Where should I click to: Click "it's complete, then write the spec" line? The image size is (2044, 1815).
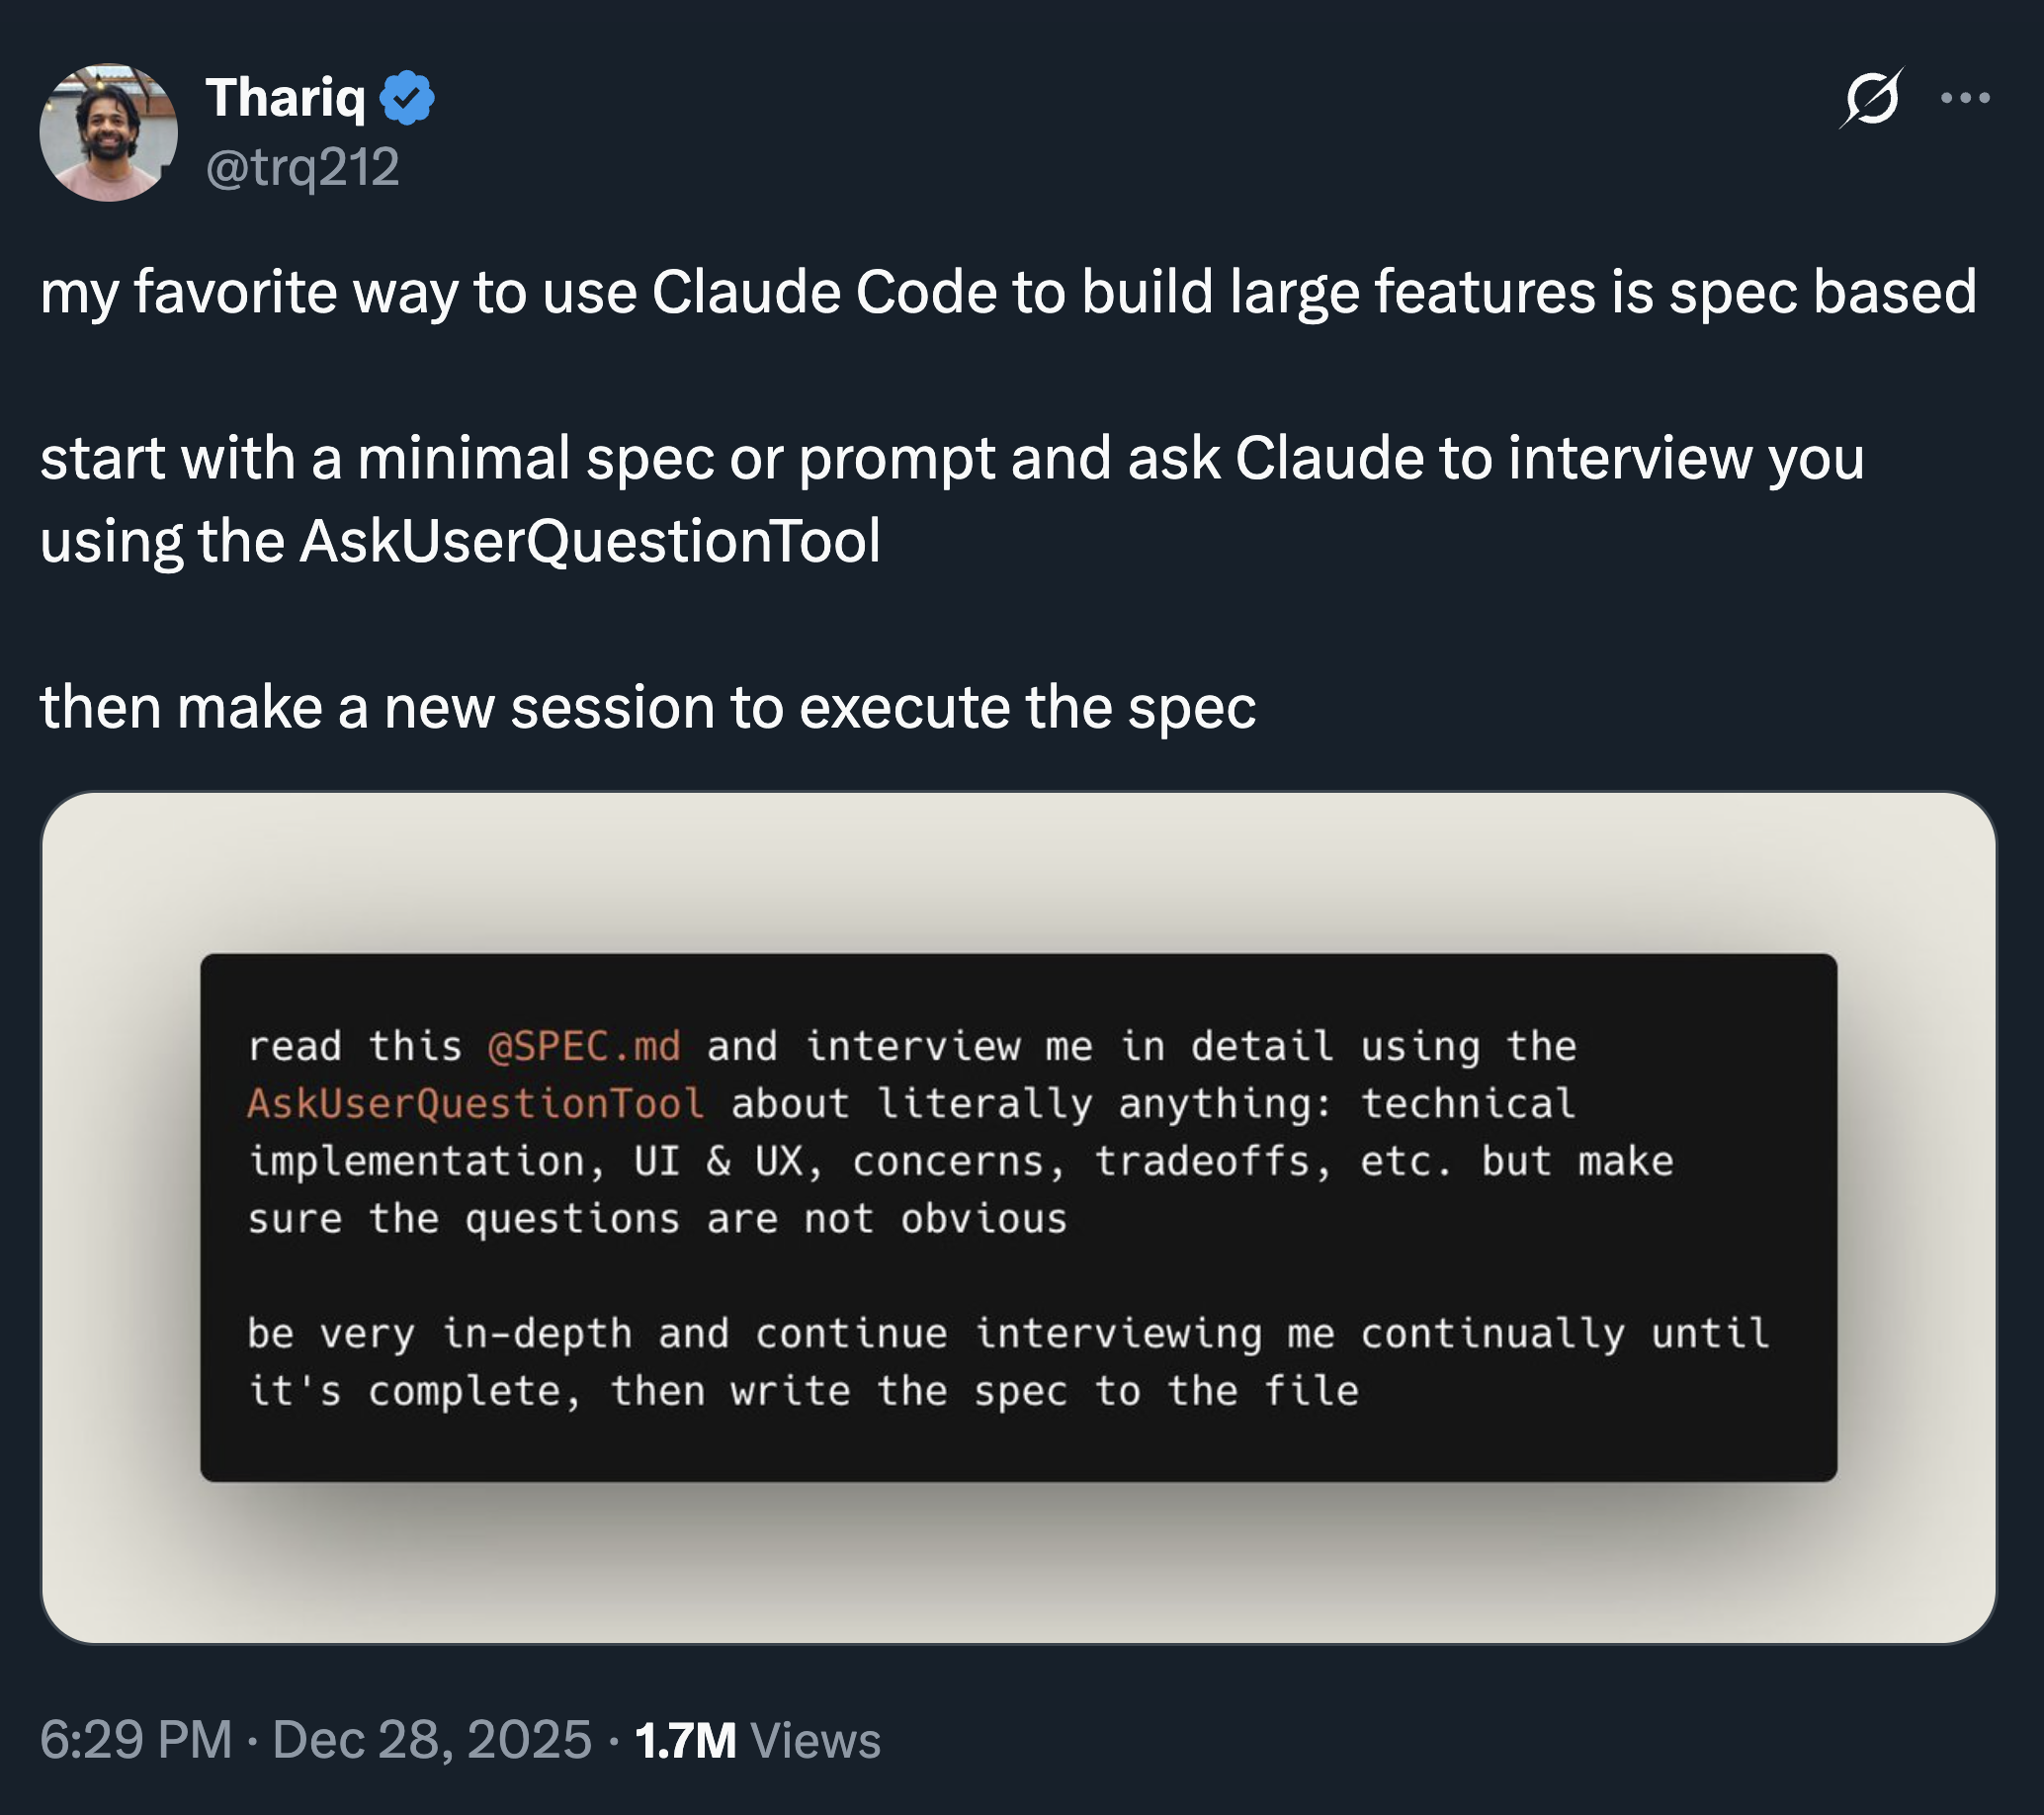point(803,1392)
